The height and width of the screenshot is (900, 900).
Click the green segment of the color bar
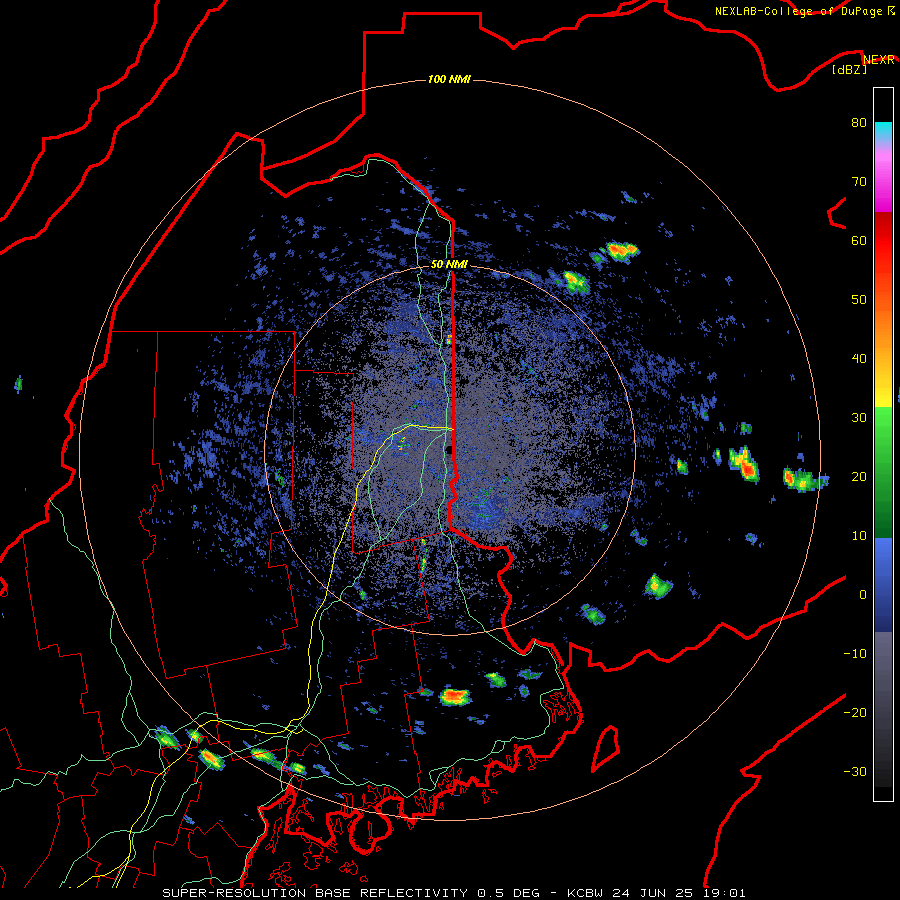click(x=883, y=472)
